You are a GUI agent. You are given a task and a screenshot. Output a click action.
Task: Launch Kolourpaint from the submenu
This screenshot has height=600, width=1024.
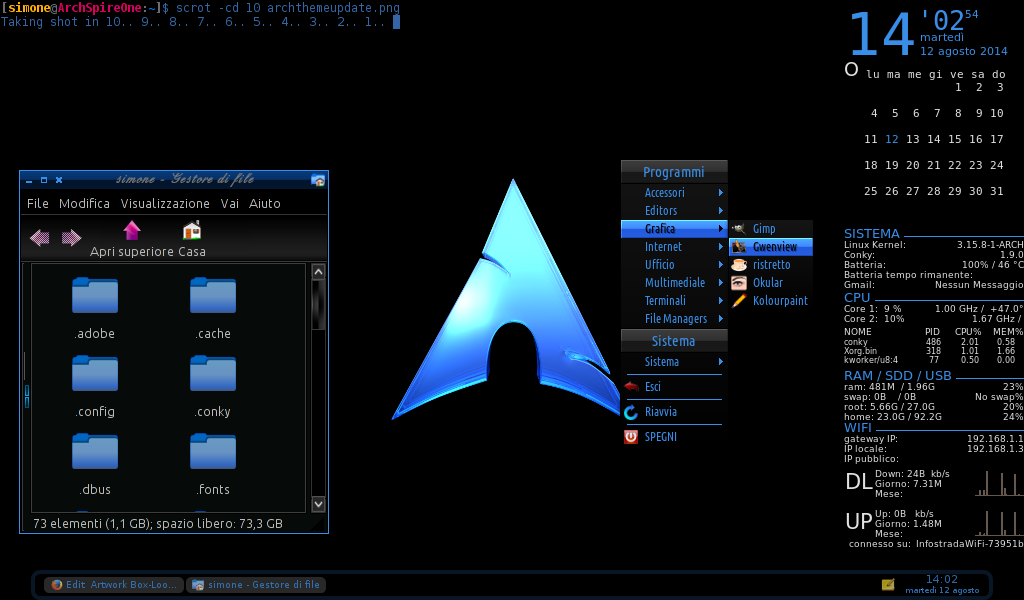[771, 300]
